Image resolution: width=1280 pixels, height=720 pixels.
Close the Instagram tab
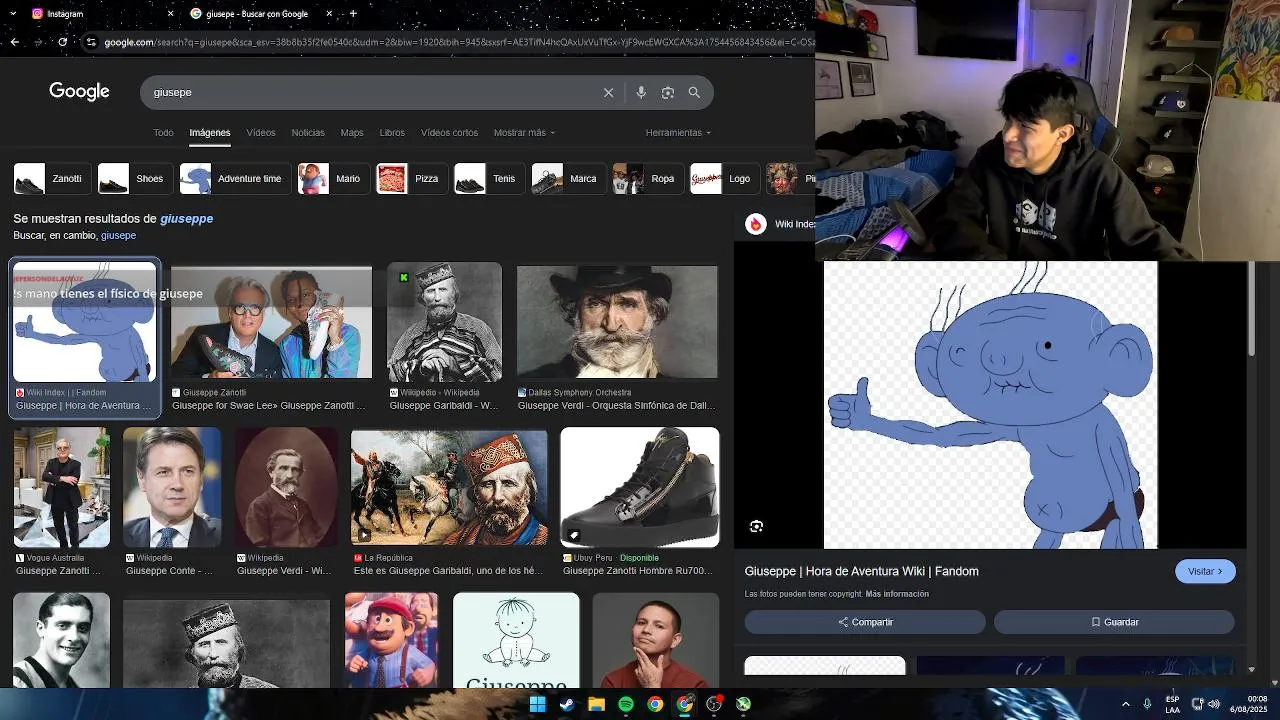170,13
